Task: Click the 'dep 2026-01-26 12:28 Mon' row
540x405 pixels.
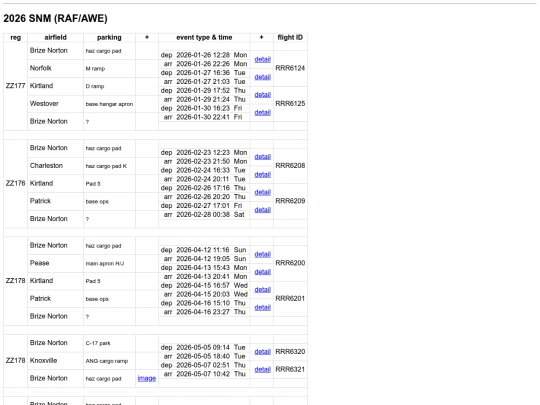Action: 204,55
